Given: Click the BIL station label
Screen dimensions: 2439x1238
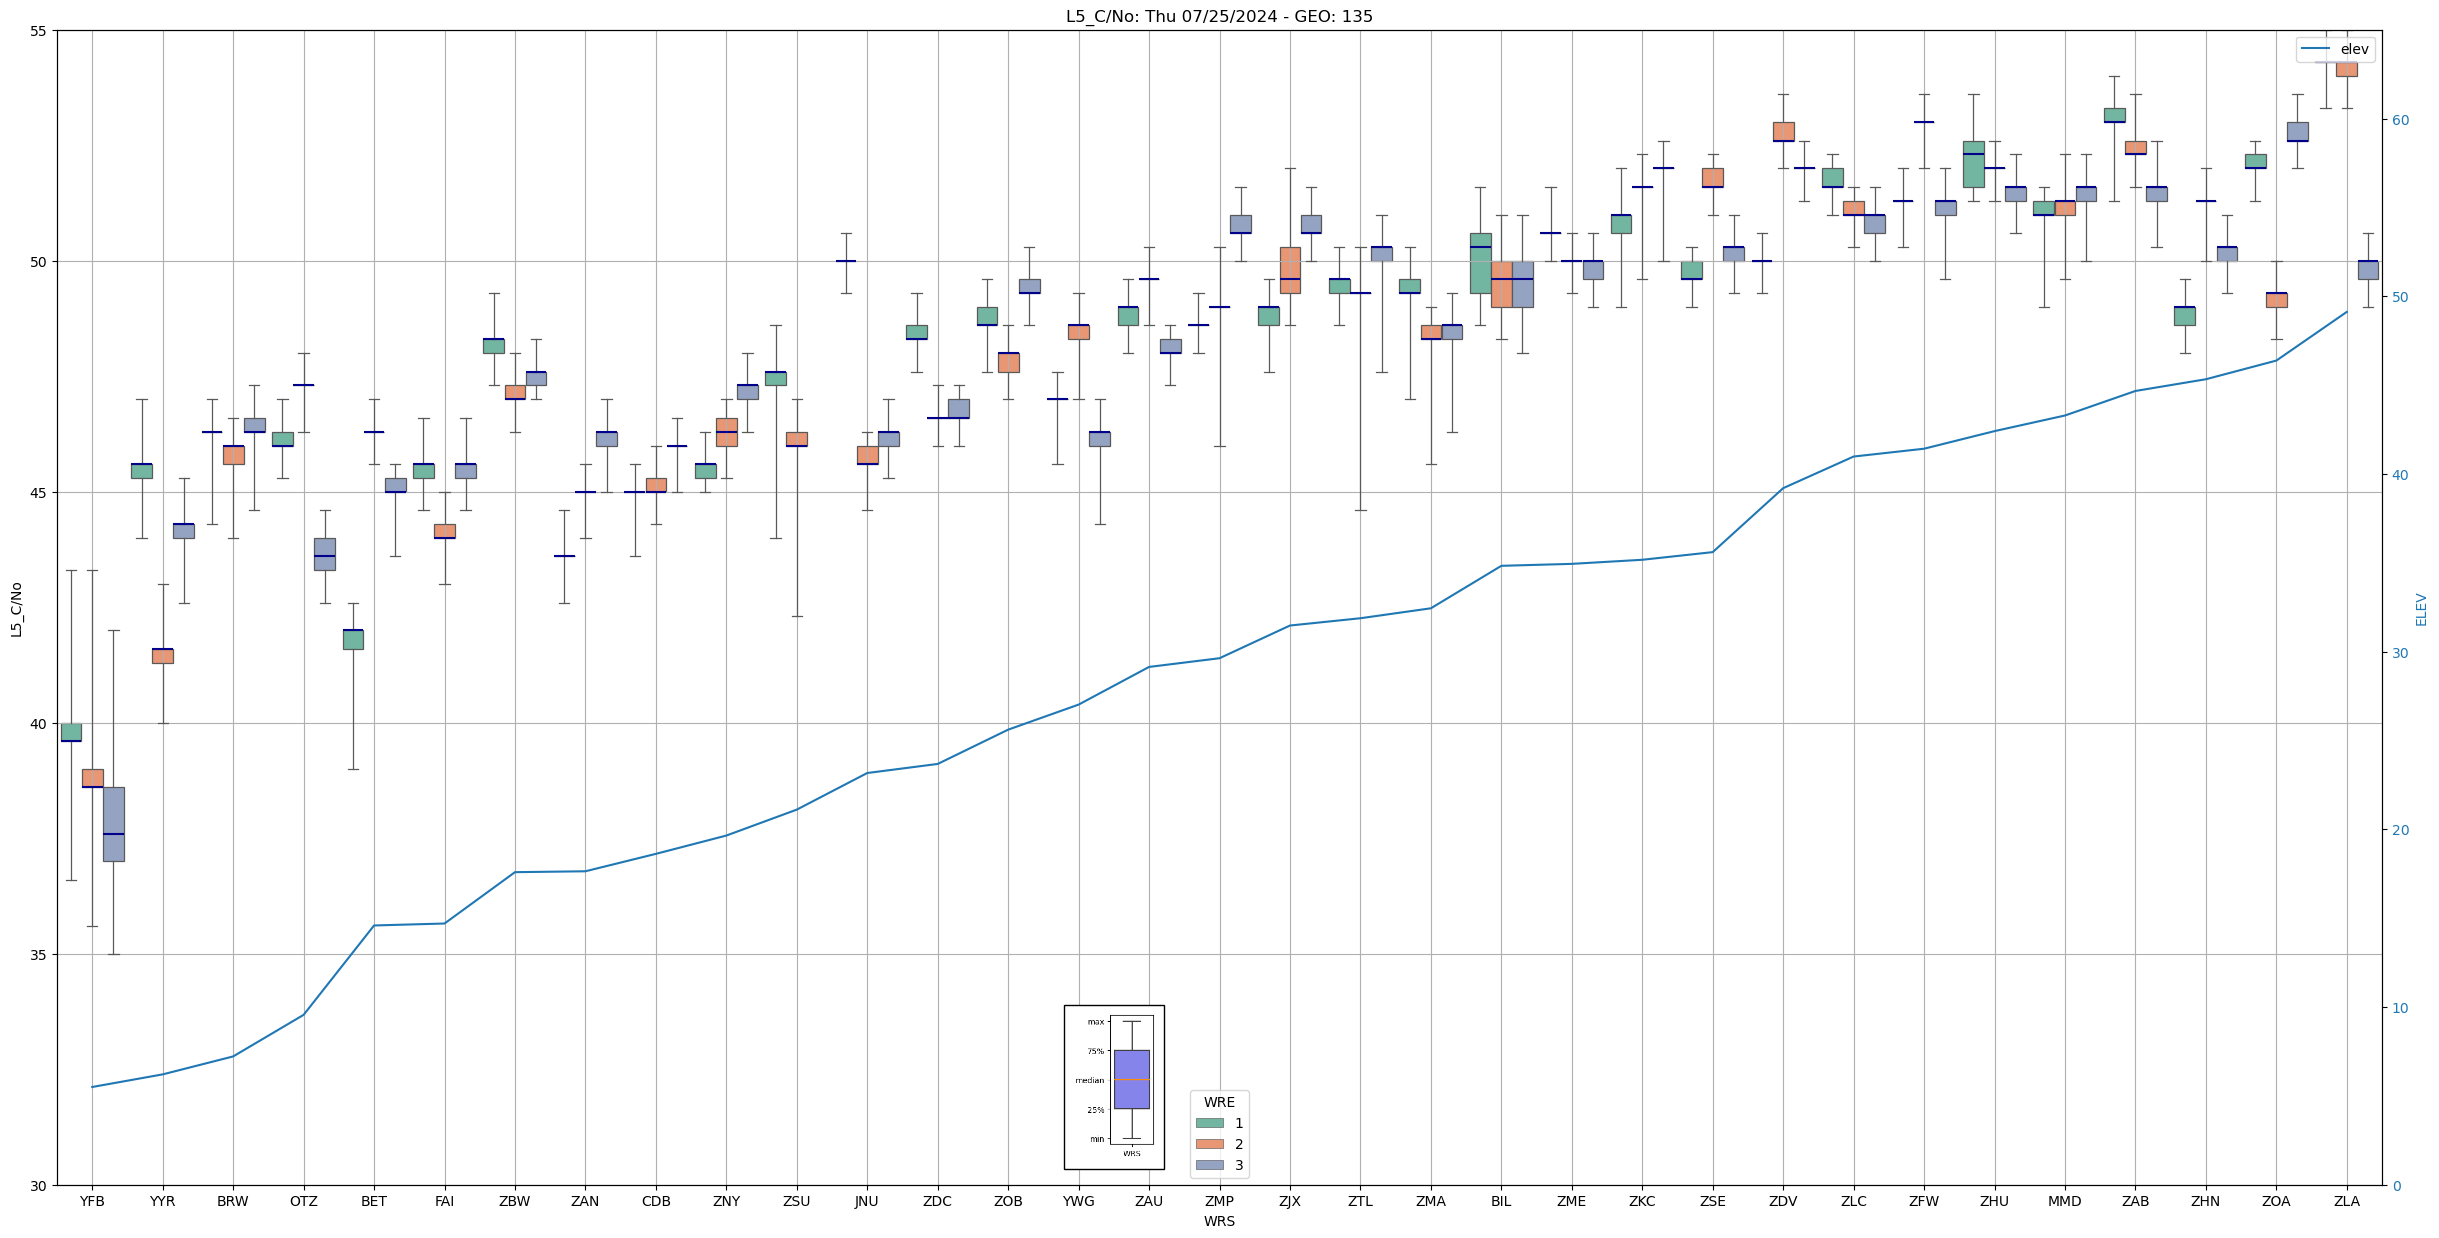Looking at the screenshot, I should 1501,1201.
